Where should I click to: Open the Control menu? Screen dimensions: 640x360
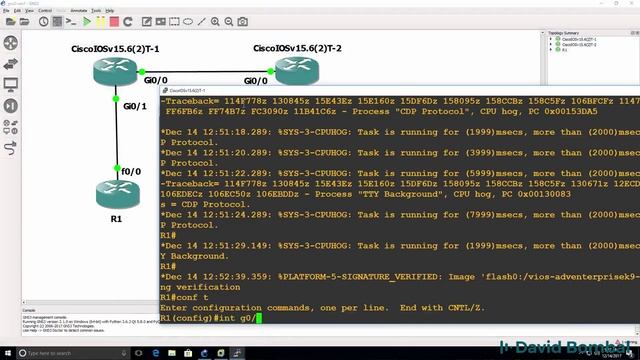[x=45, y=10]
